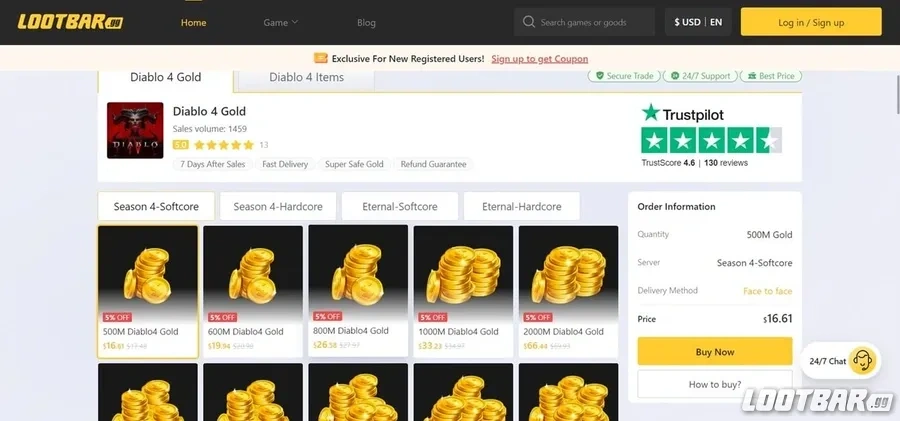Click the Secure Trade shield badge

click(624, 76)
